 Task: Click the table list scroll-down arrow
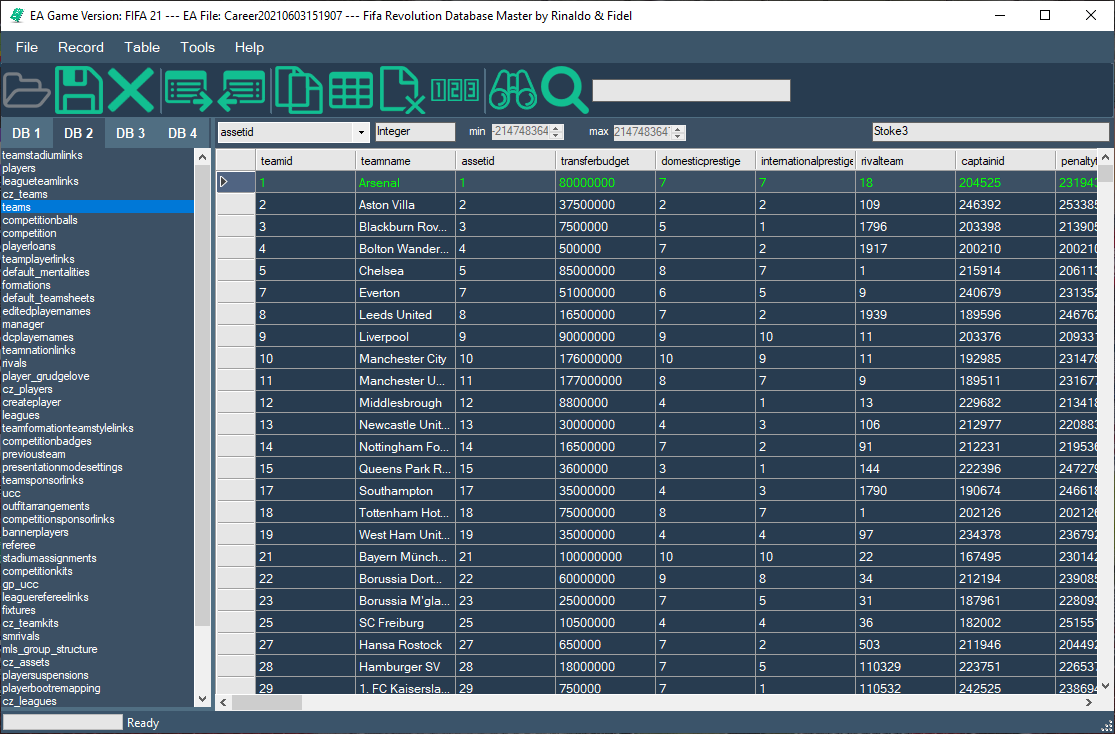[x=203, y=699]
